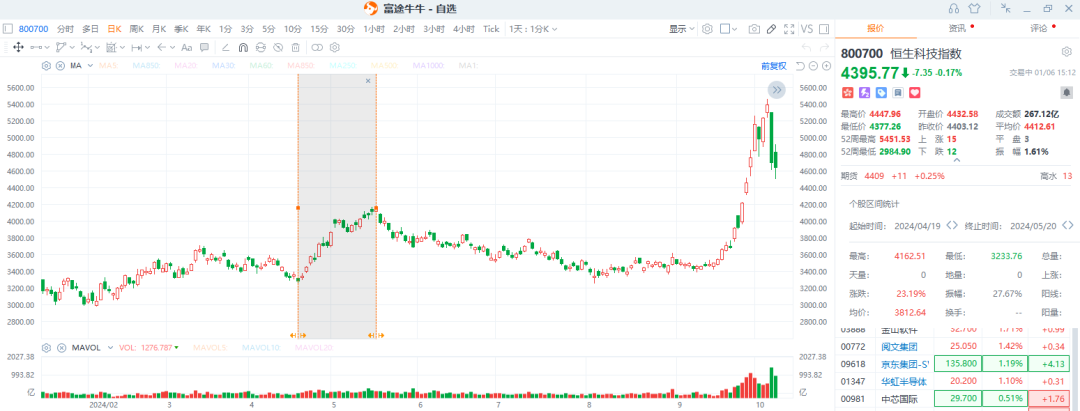Expand the MA indicator dropdown arrow
This screenshot has width=1080, height=411.
tap(90, 66)
